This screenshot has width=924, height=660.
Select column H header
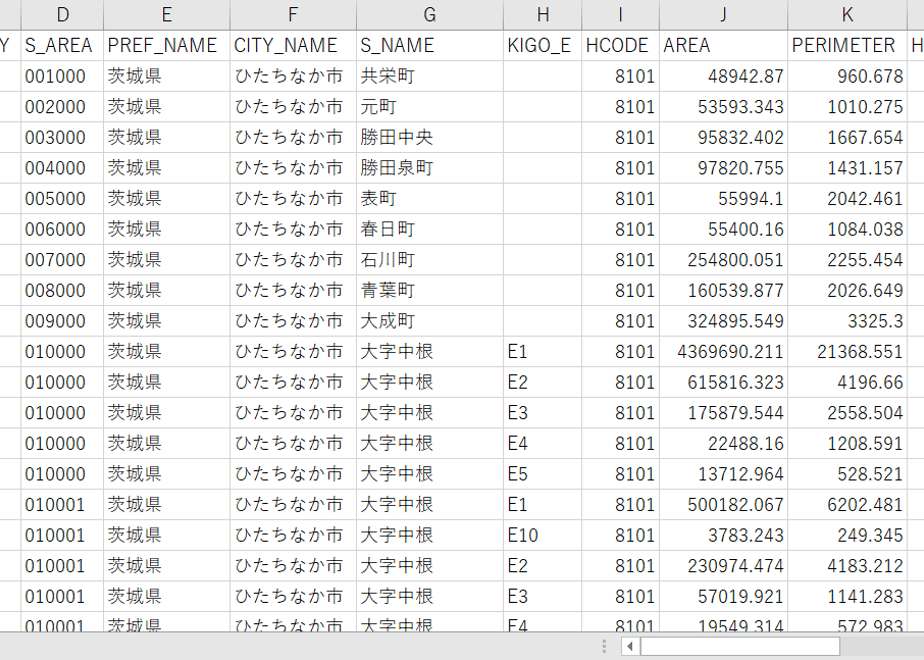click(543, 15)
